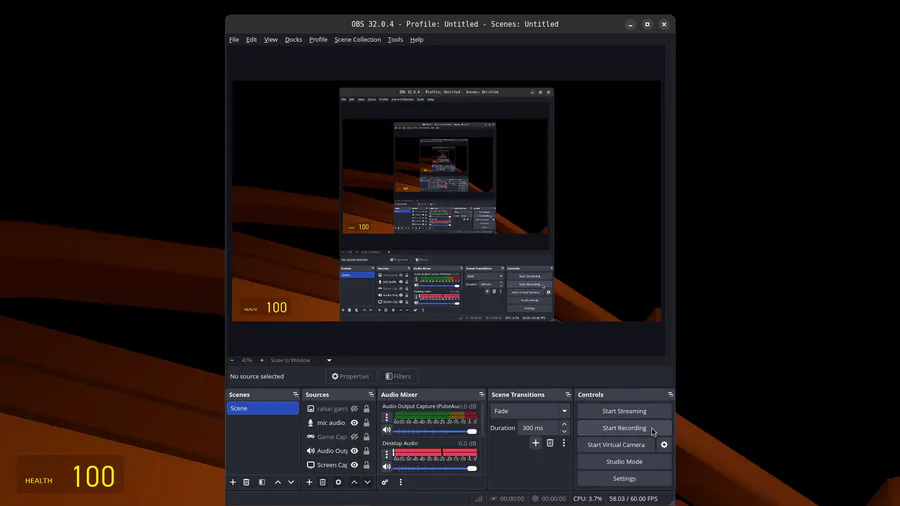The width and height of the screenshot is (900, 506).
Task: Open the Profile menu
Action: tap(319, 40)
